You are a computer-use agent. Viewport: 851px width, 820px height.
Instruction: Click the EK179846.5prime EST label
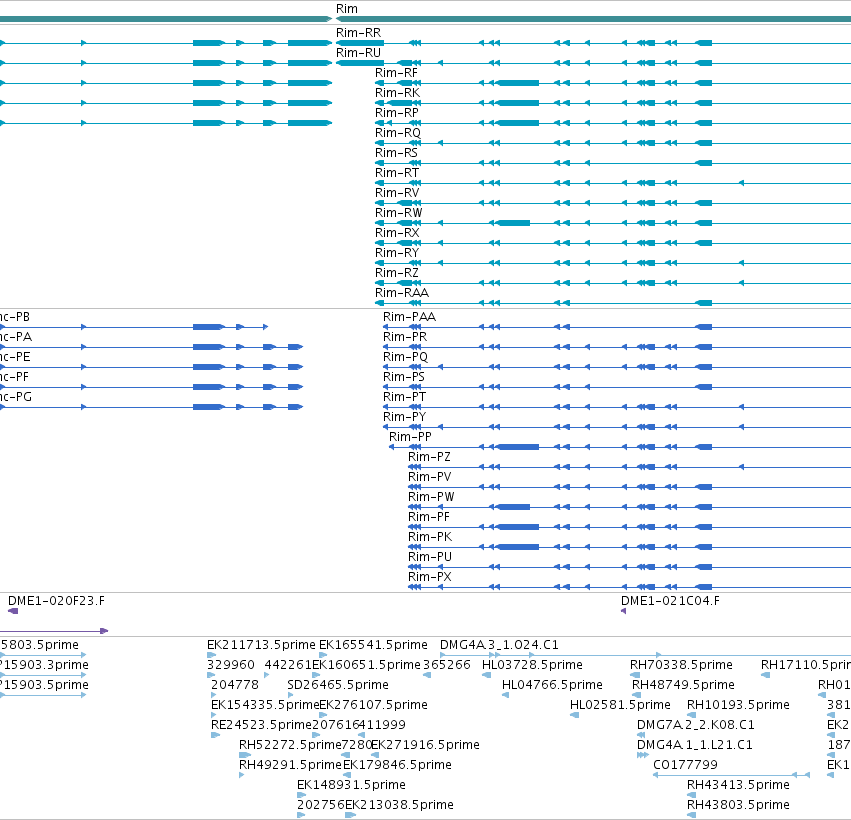coord(397,765)
